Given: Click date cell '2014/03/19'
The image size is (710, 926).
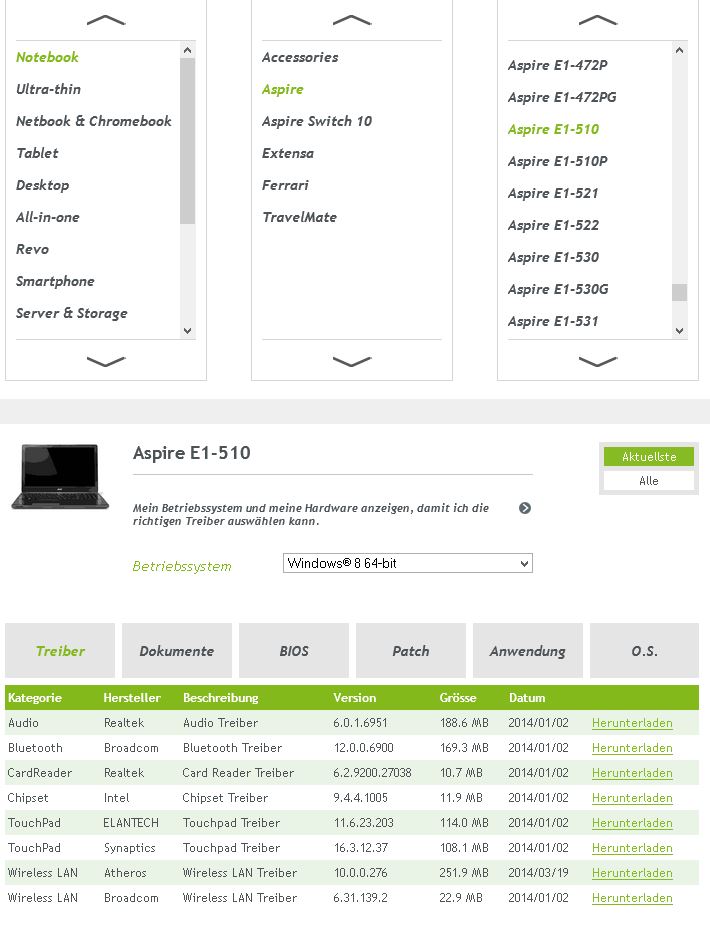Looking at the screenshot, I should coord(538,873).
